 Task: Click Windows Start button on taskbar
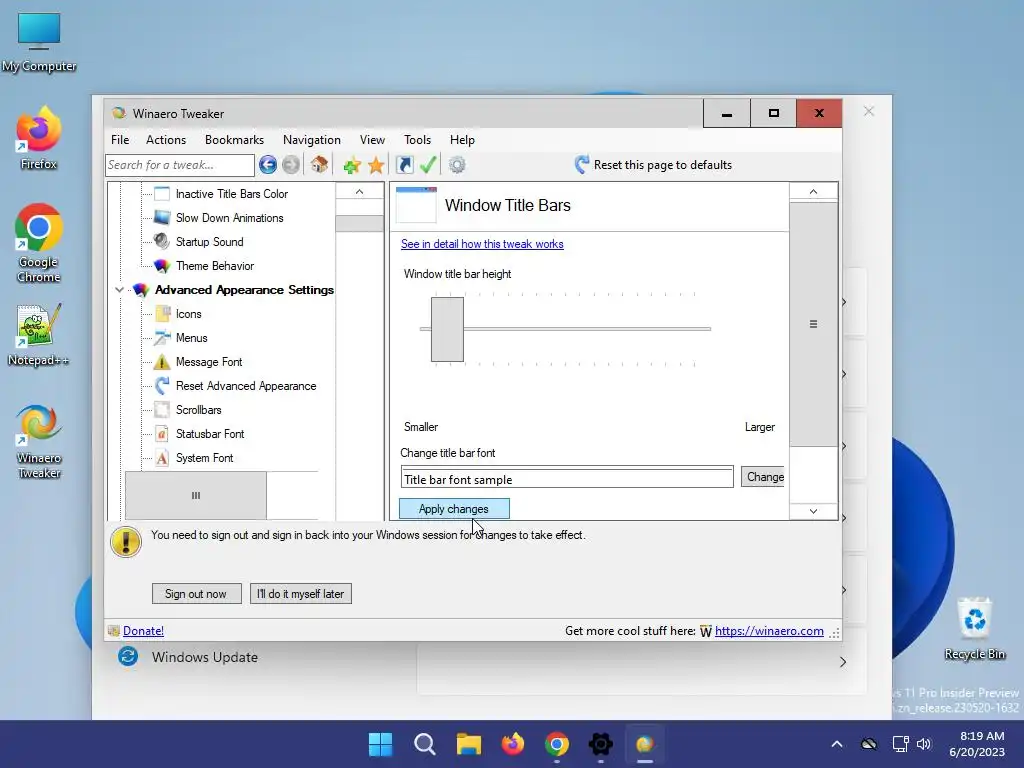(x=381, y=744)
